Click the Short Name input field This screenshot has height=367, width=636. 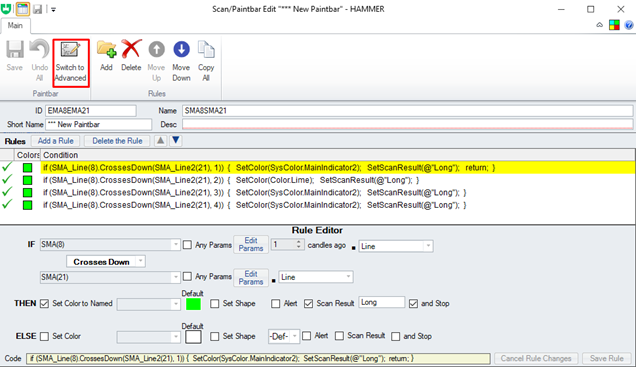(99, 124)
